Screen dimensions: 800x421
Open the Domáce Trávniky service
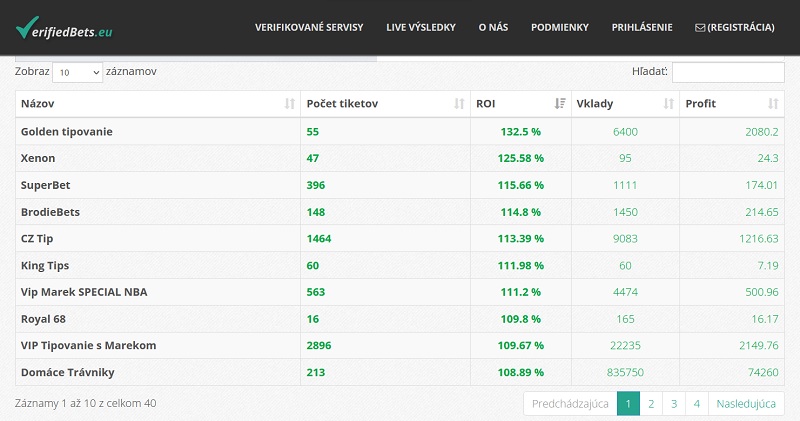[x=67, y=373]
